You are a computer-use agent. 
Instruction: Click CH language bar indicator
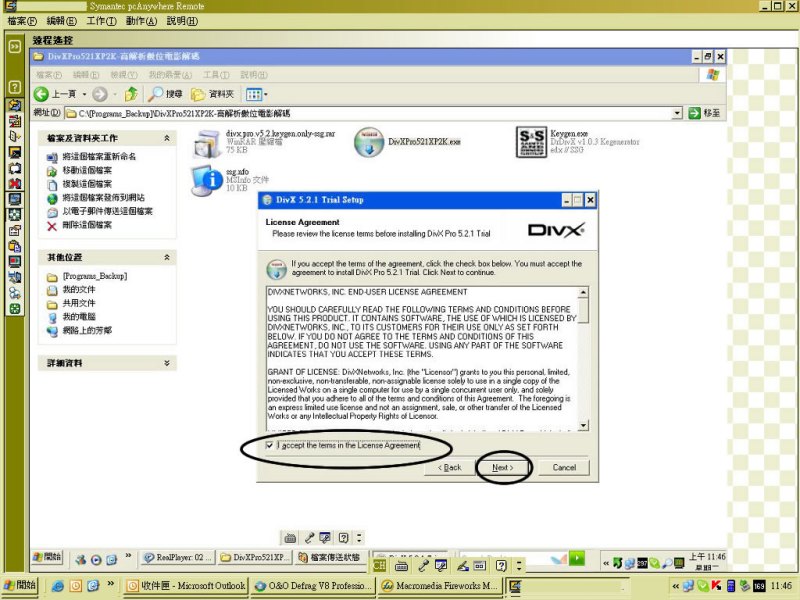379,565
